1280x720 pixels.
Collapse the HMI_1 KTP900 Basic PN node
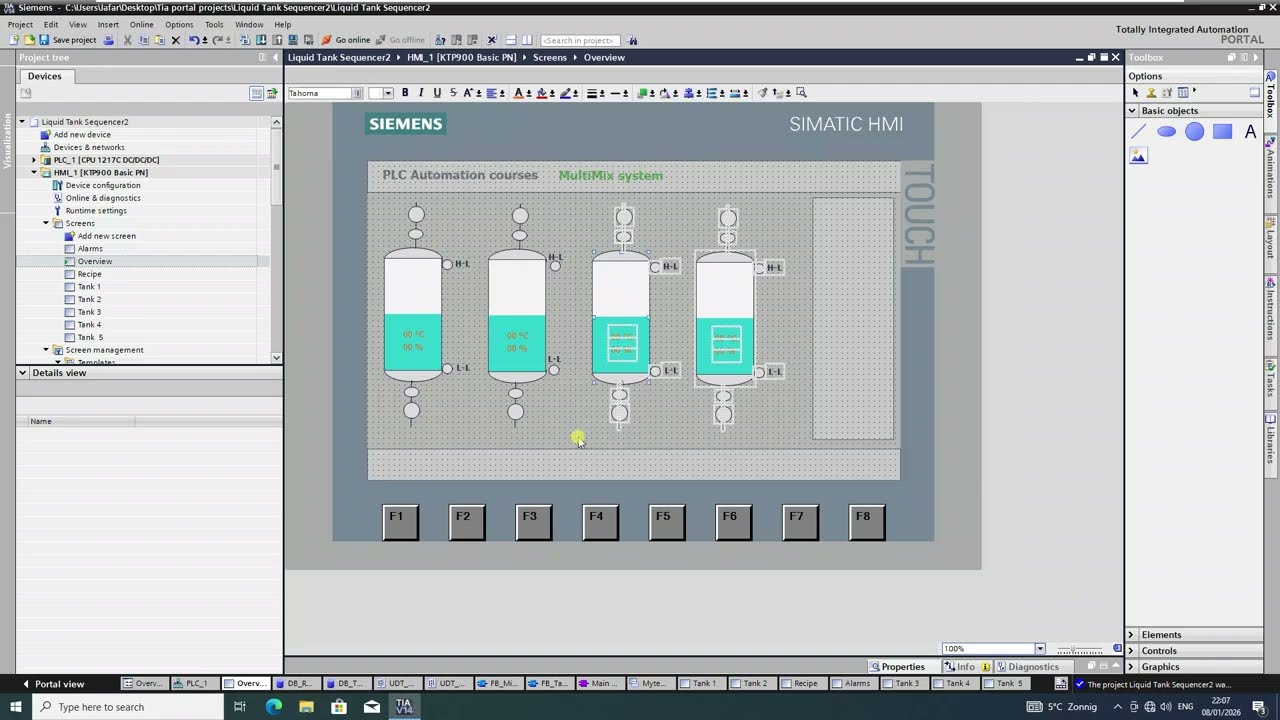pos(34,173)
